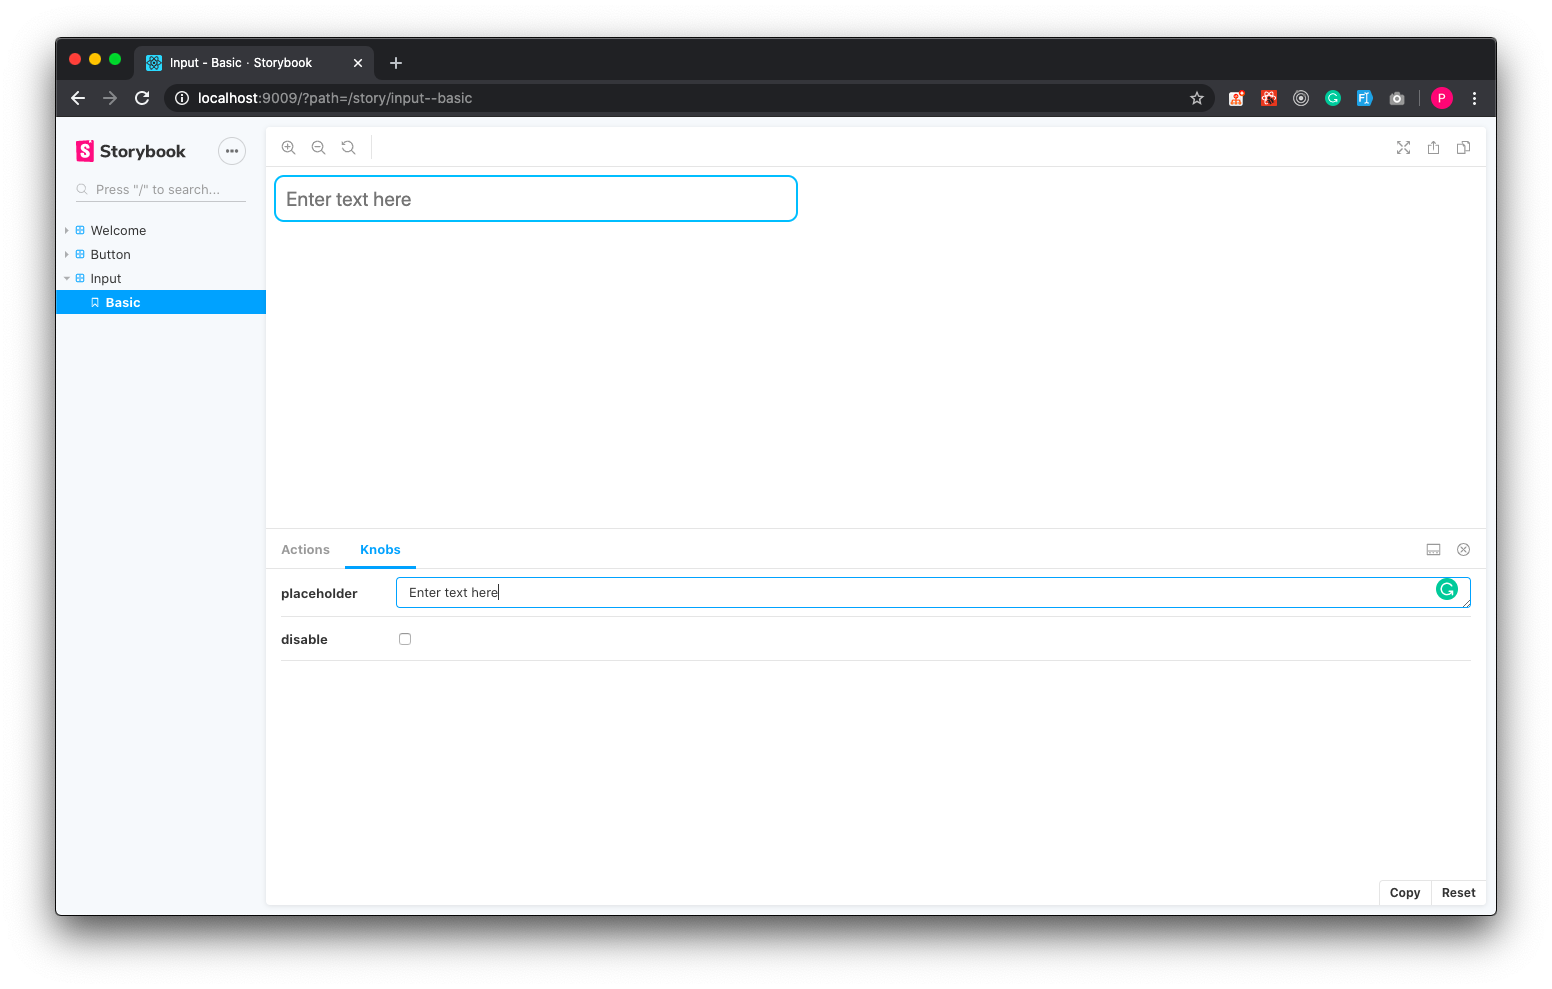
Task: Select the Input - Basic browser tab
Action: pyautogui.click(x=254, y=62)
